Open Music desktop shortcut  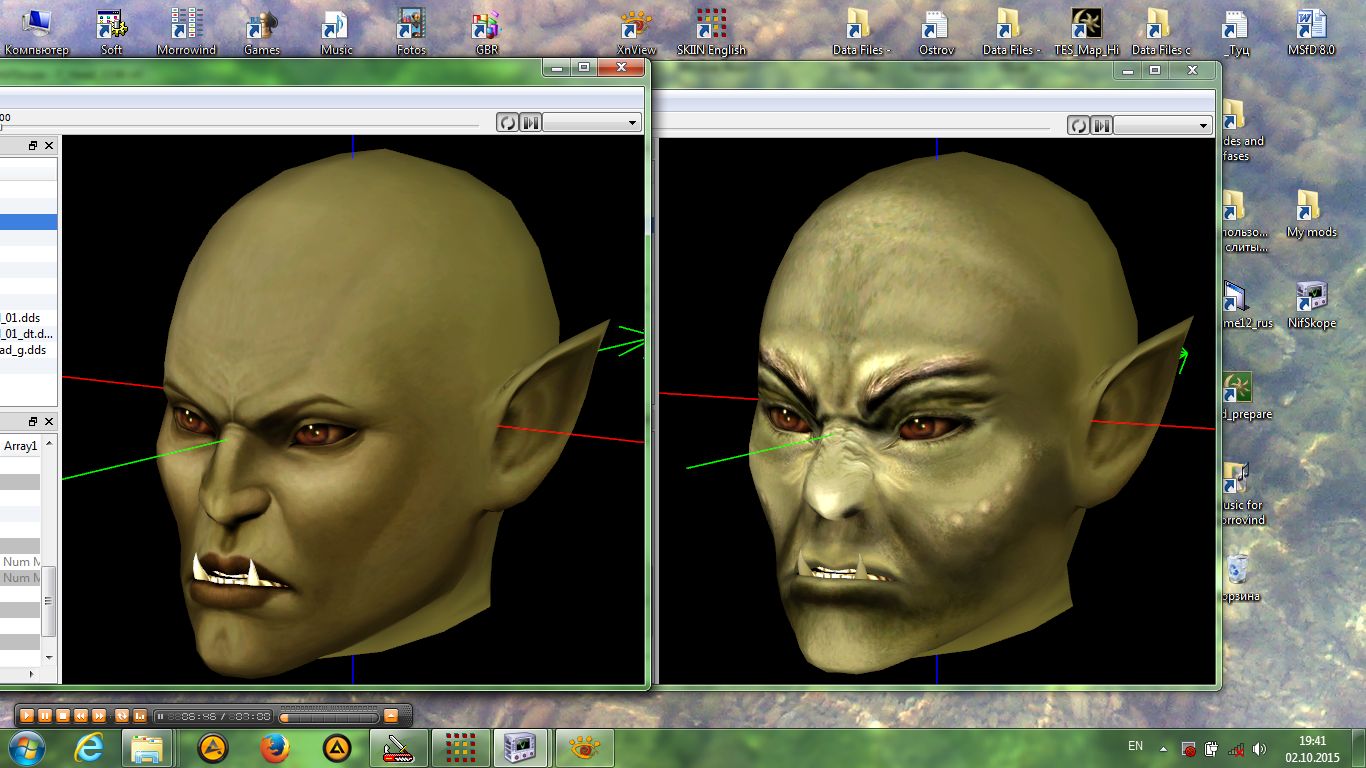pyautogui.click(x=337, y=30)
